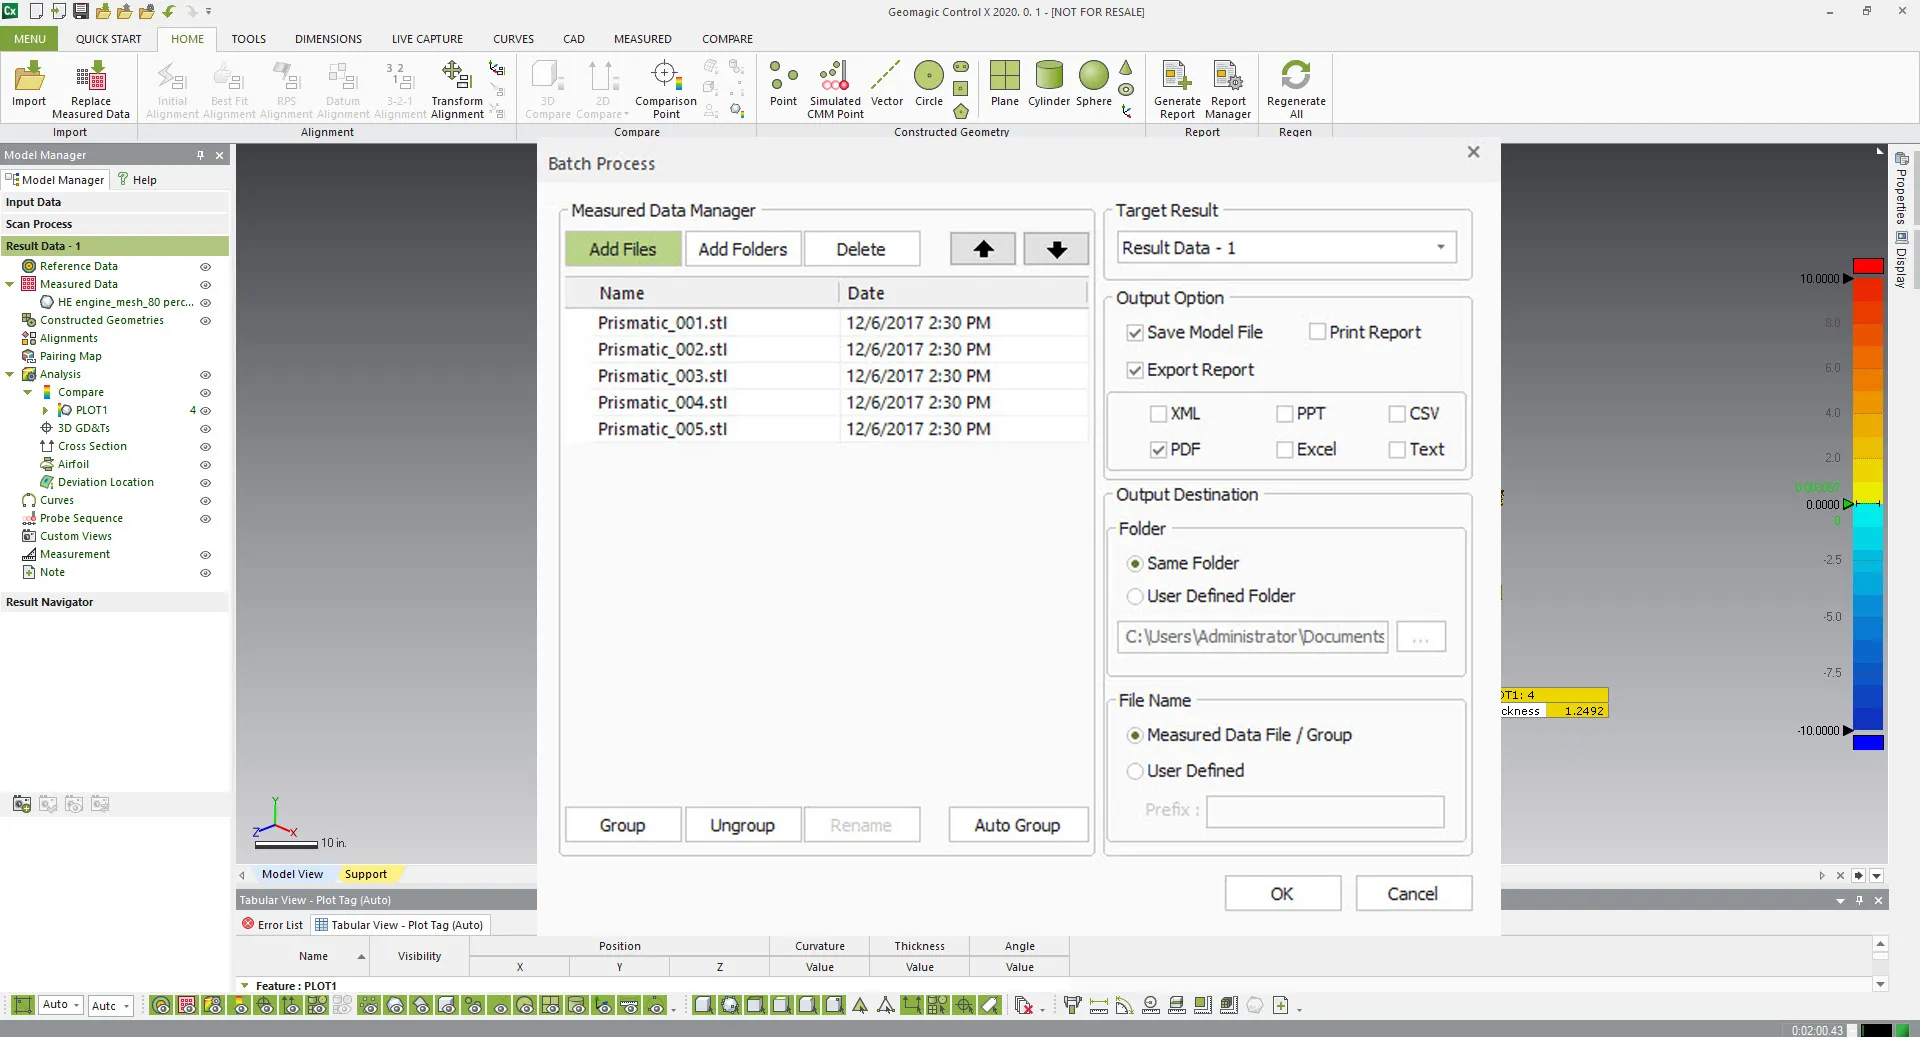Click the Import icon
1920x1037 pixels.
[28, 80]
